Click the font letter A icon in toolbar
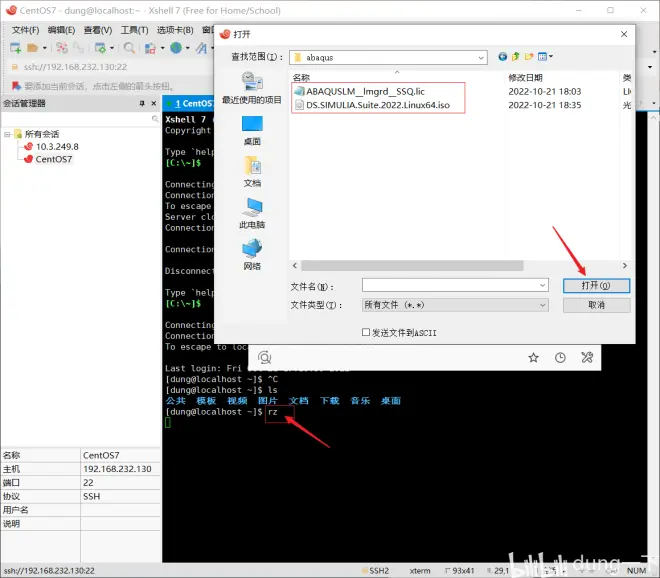660x578 pixels. (x=201, y=48)
